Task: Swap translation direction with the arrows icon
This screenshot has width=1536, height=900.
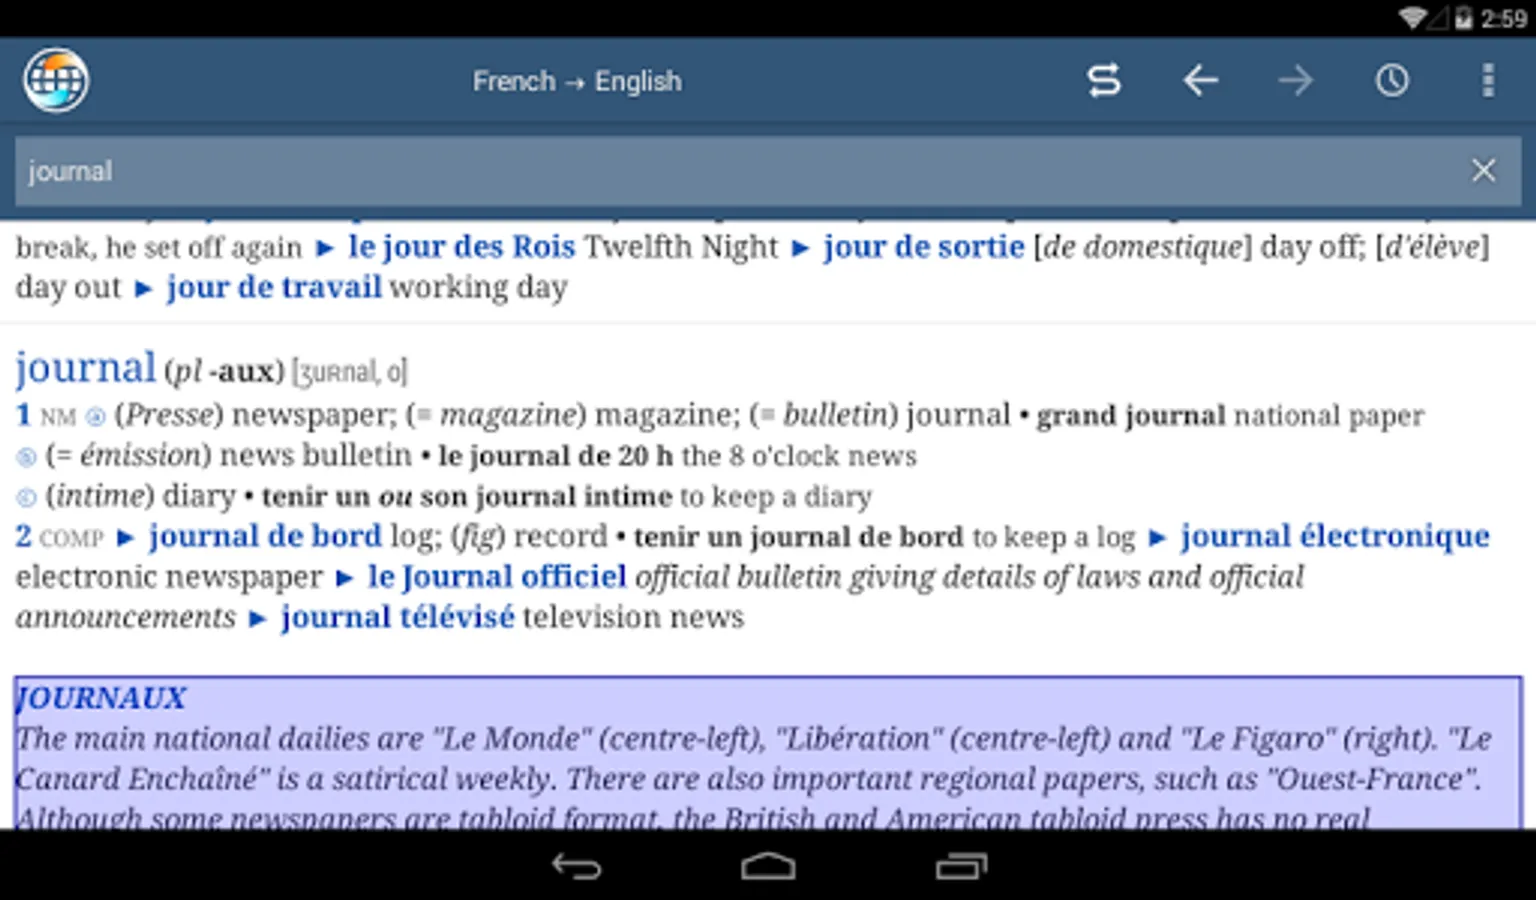Action: 1104,80
